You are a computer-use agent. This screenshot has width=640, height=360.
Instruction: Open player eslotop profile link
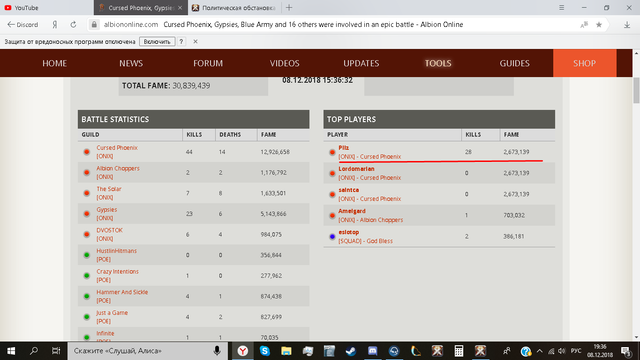(x=349, y=232)
